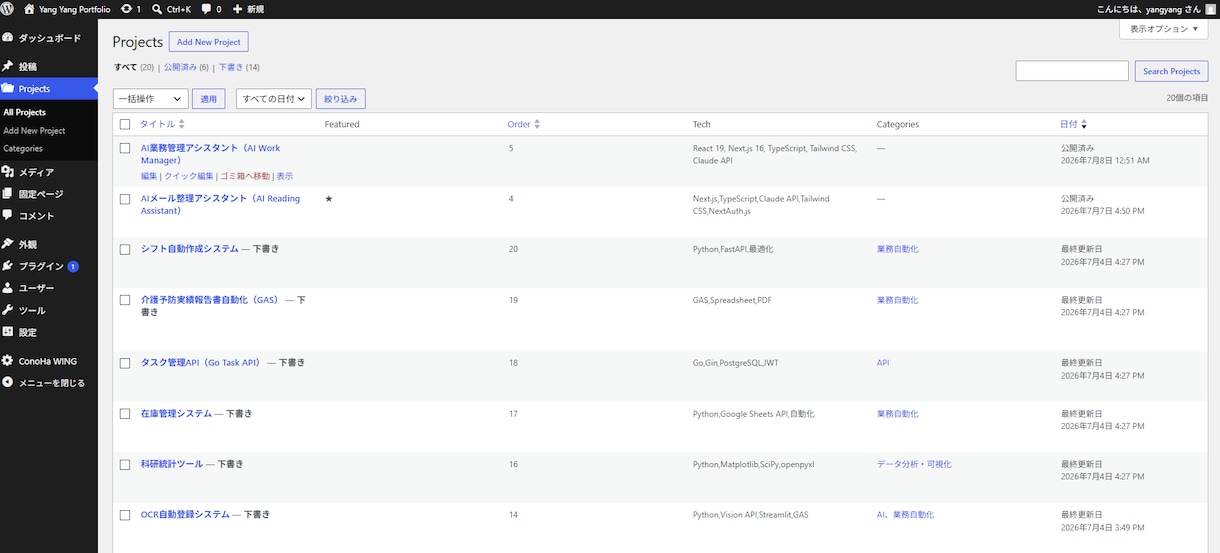Click the 業務自動化 category for 在庫管理システム row
Viewport: 1220px width, 553px height.
pyautogui.click(x=897, y=413)
